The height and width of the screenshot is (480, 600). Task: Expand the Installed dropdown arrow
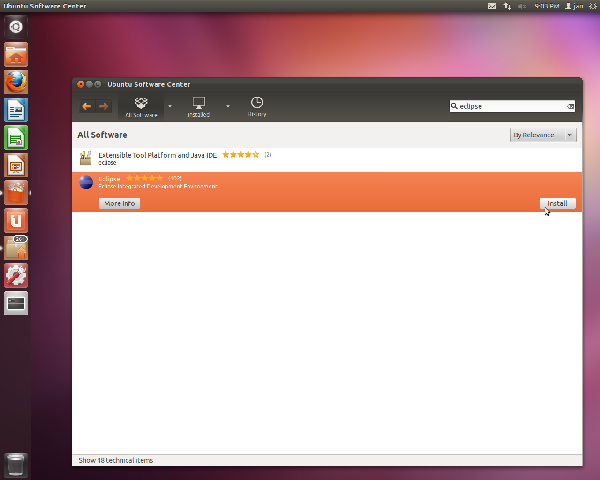[228, 106]
